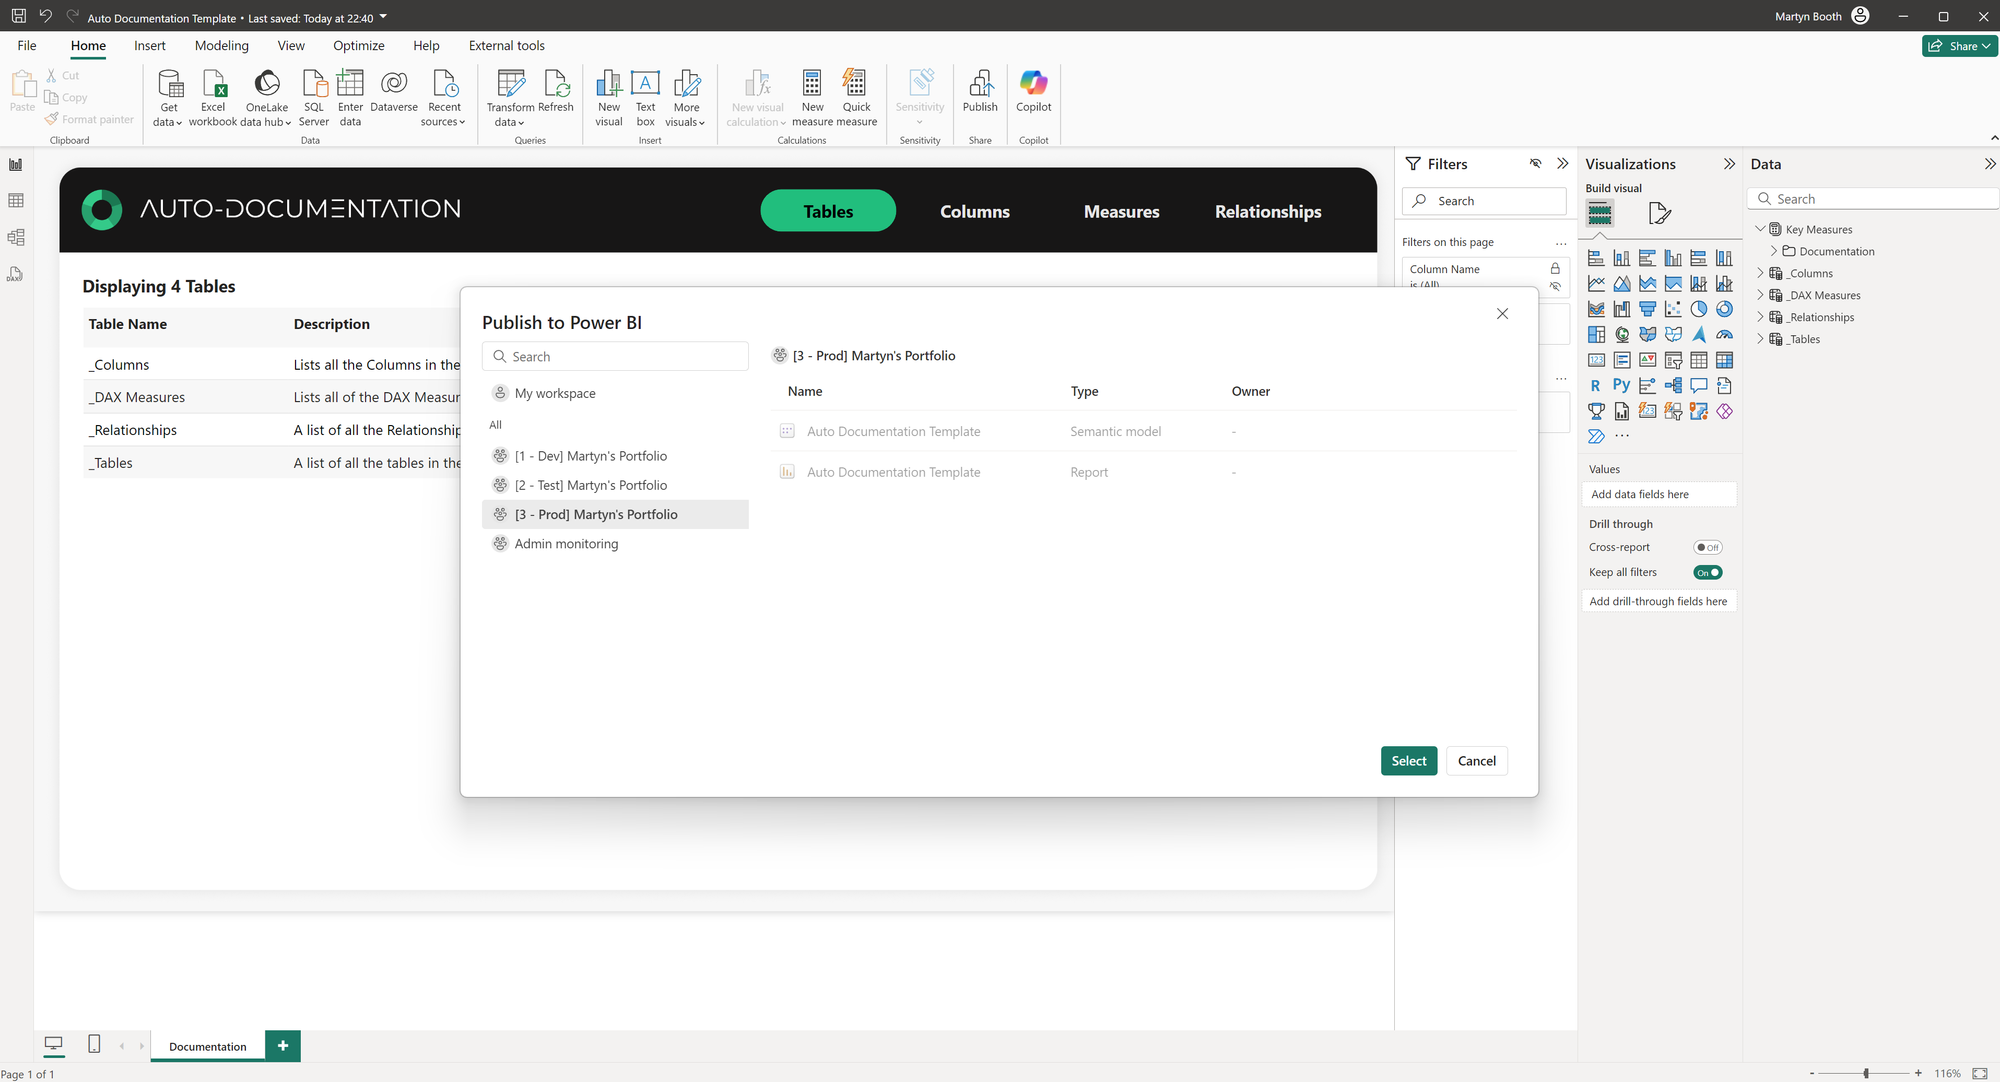Click the Measures navigation button
The height and width of the screenshot is (1082, 2000).
[1122, 211]
